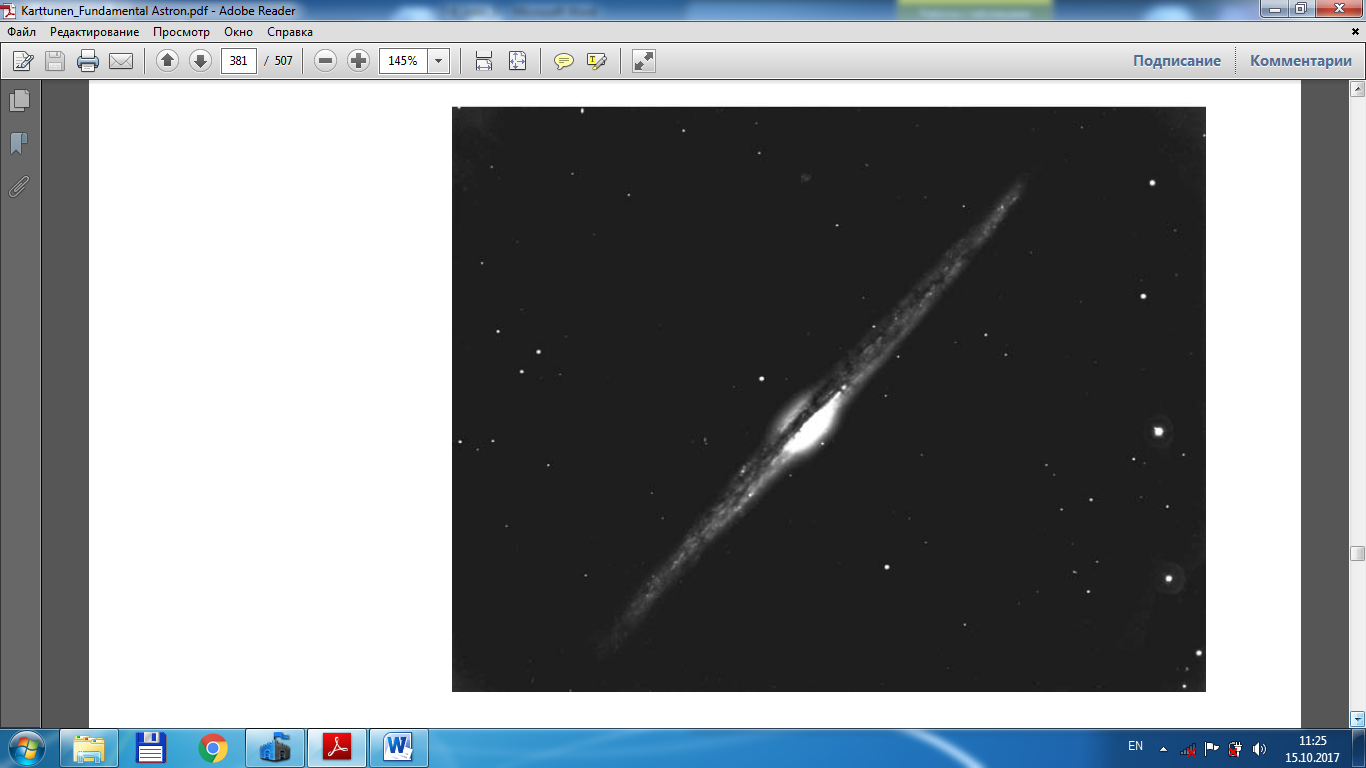Open the Окно menu
Screen dimensions: 1366x768
click(238, 32)
